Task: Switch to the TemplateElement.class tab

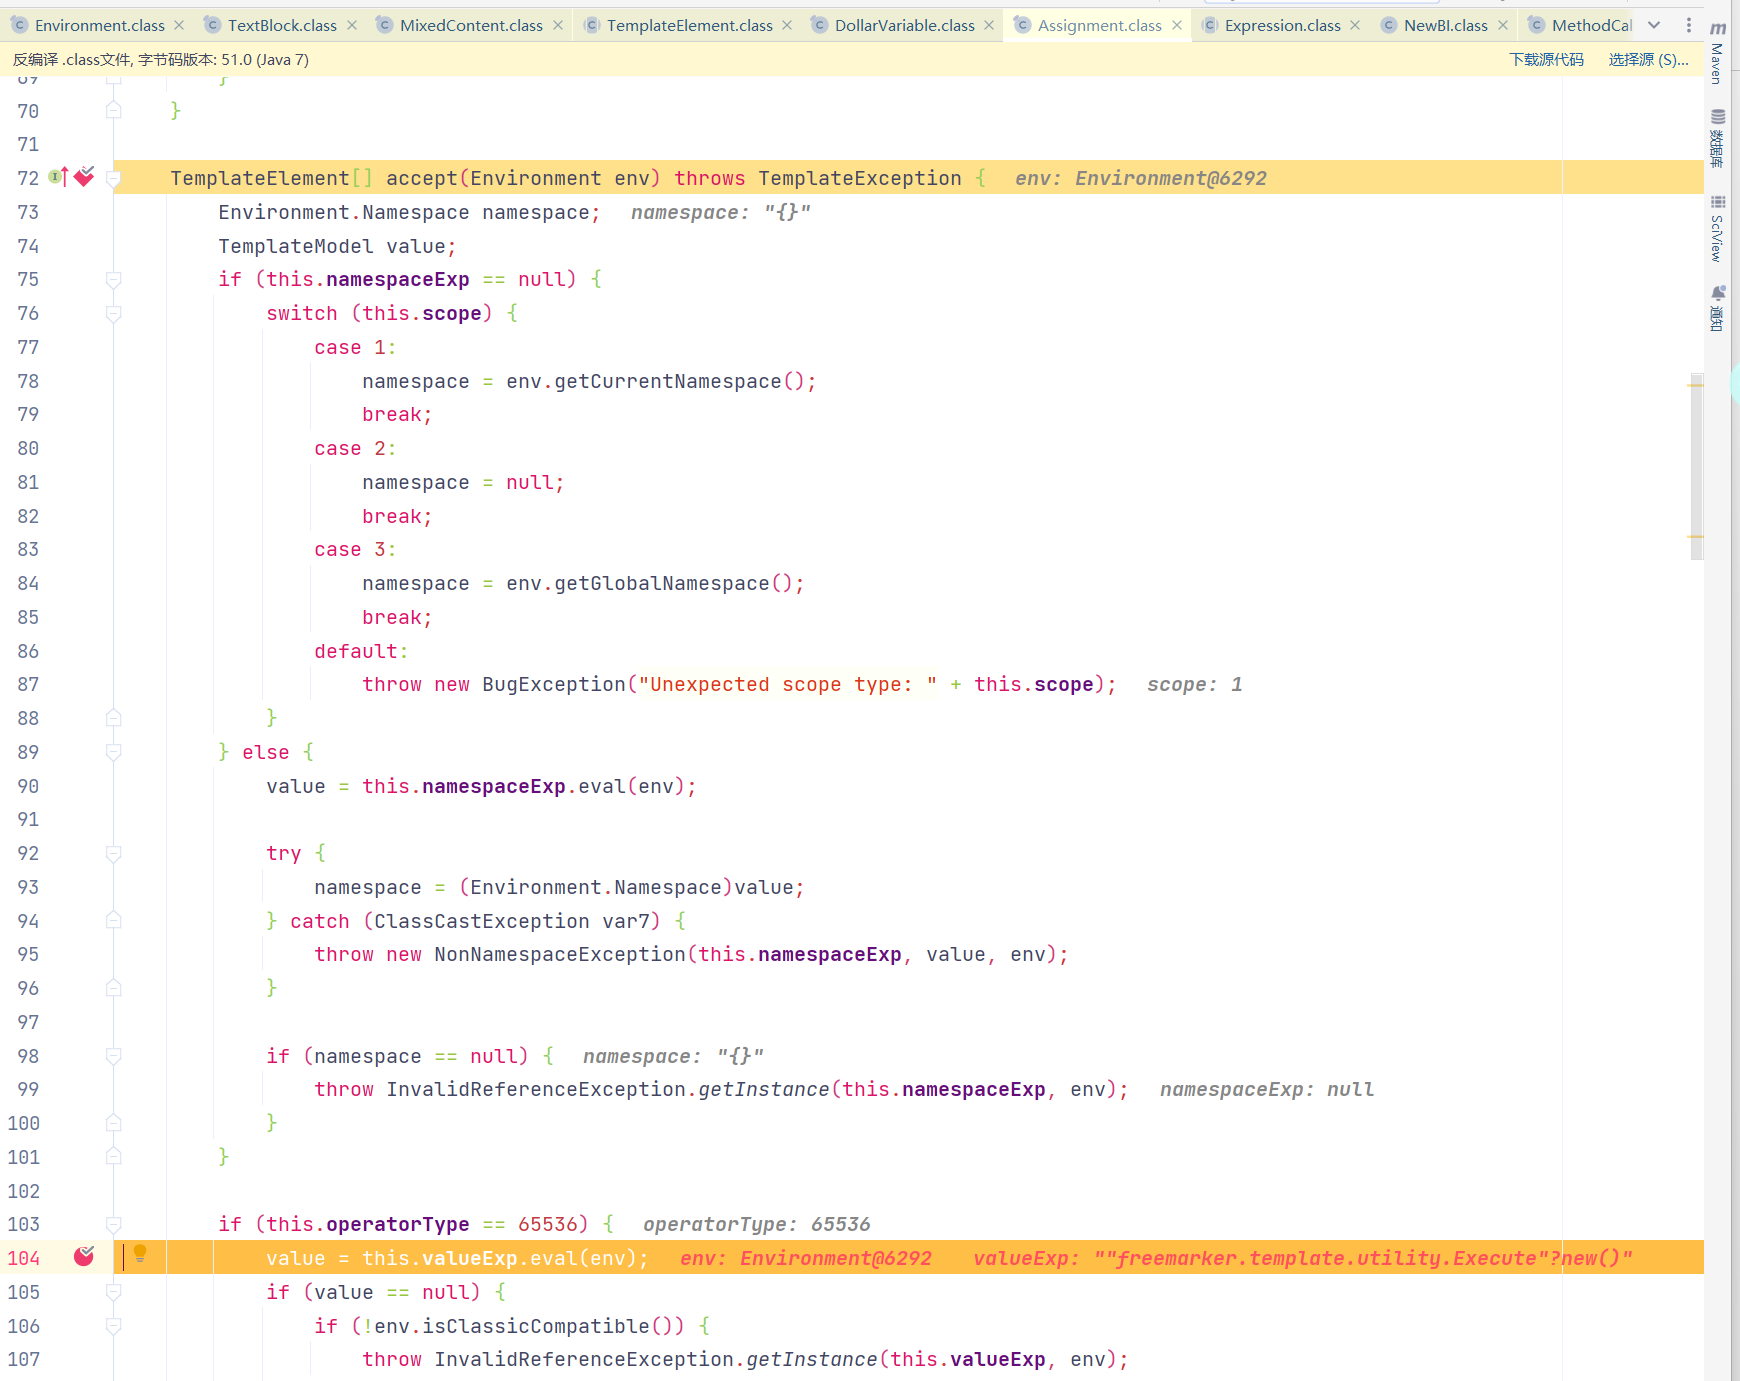Action: click(689, 25)
